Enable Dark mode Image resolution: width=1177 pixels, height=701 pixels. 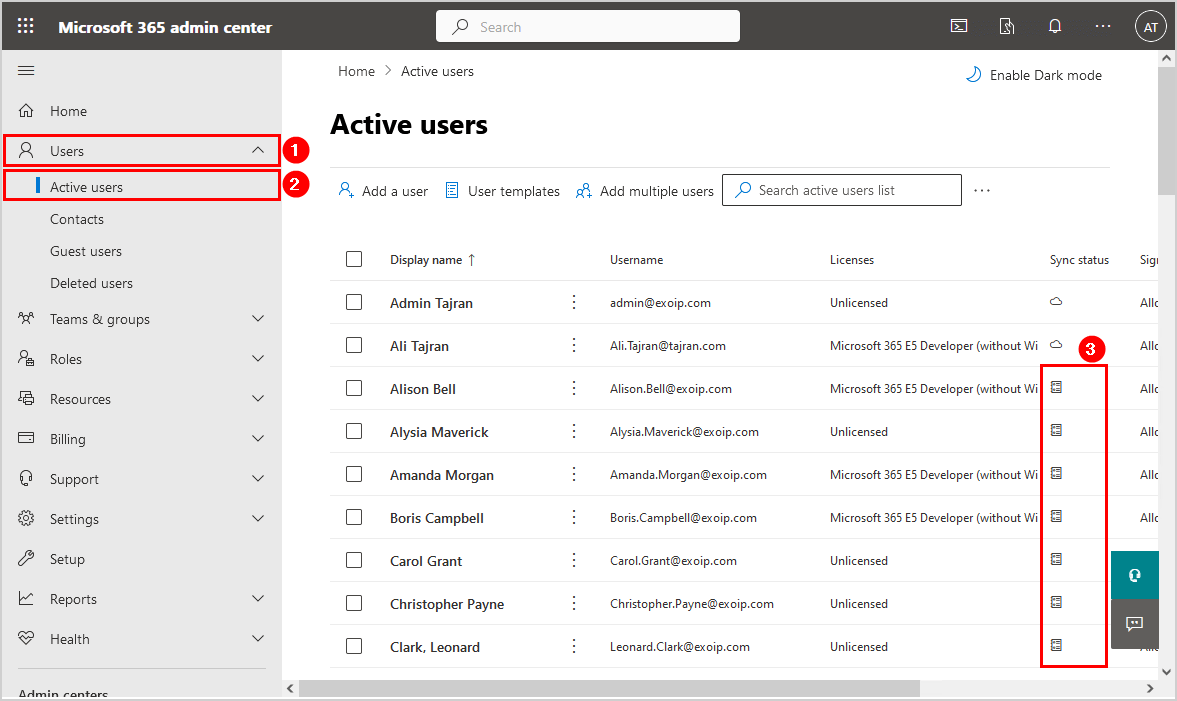[1033, 75]
